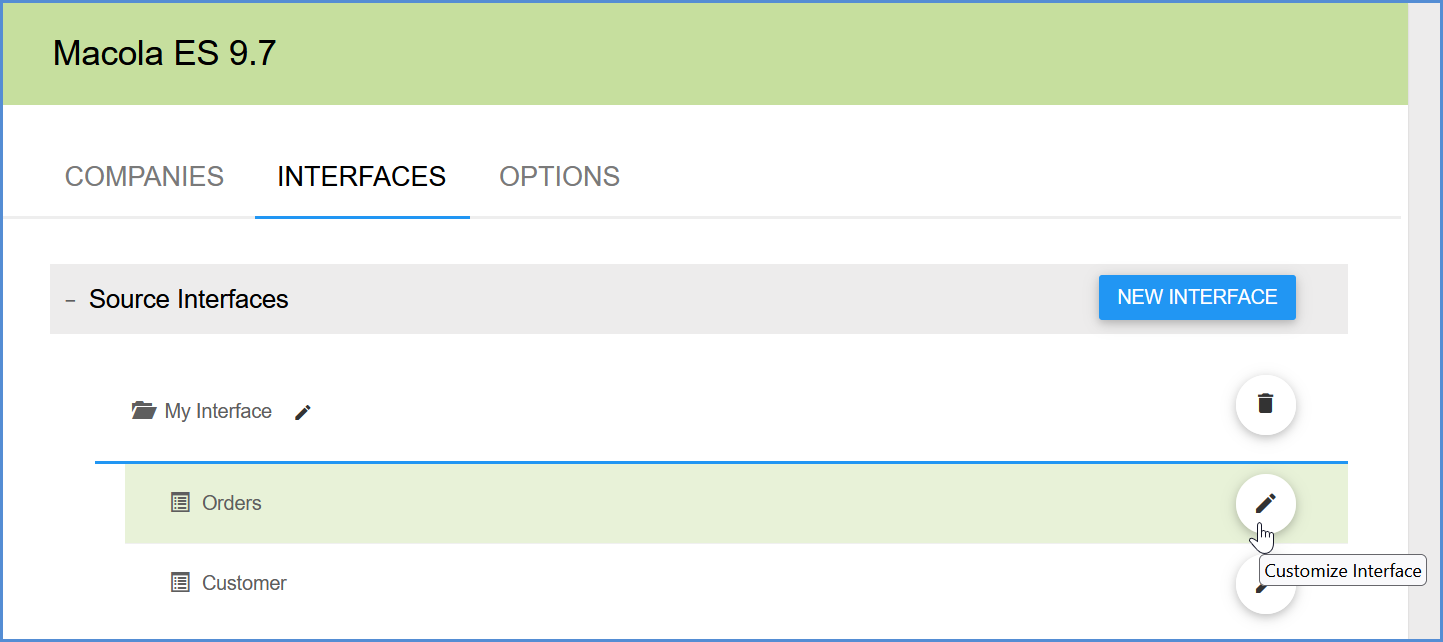Open the COMPANIES tab
This screenshot has width=1443, height=642.
[144, 177]
